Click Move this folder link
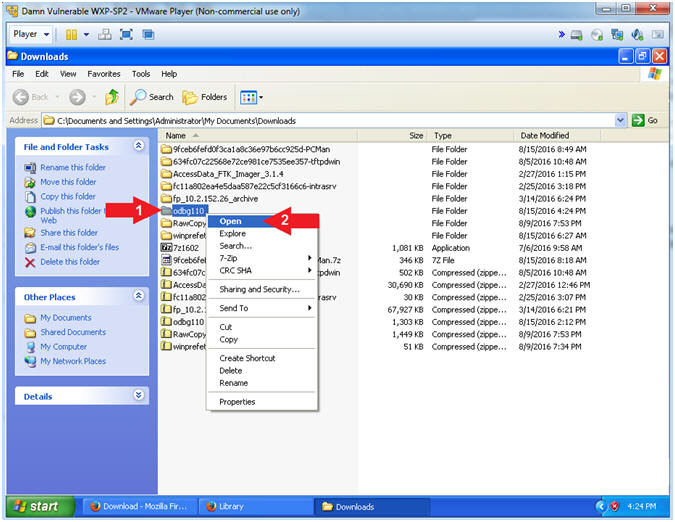The image size is (675, 522). point(68,182)
